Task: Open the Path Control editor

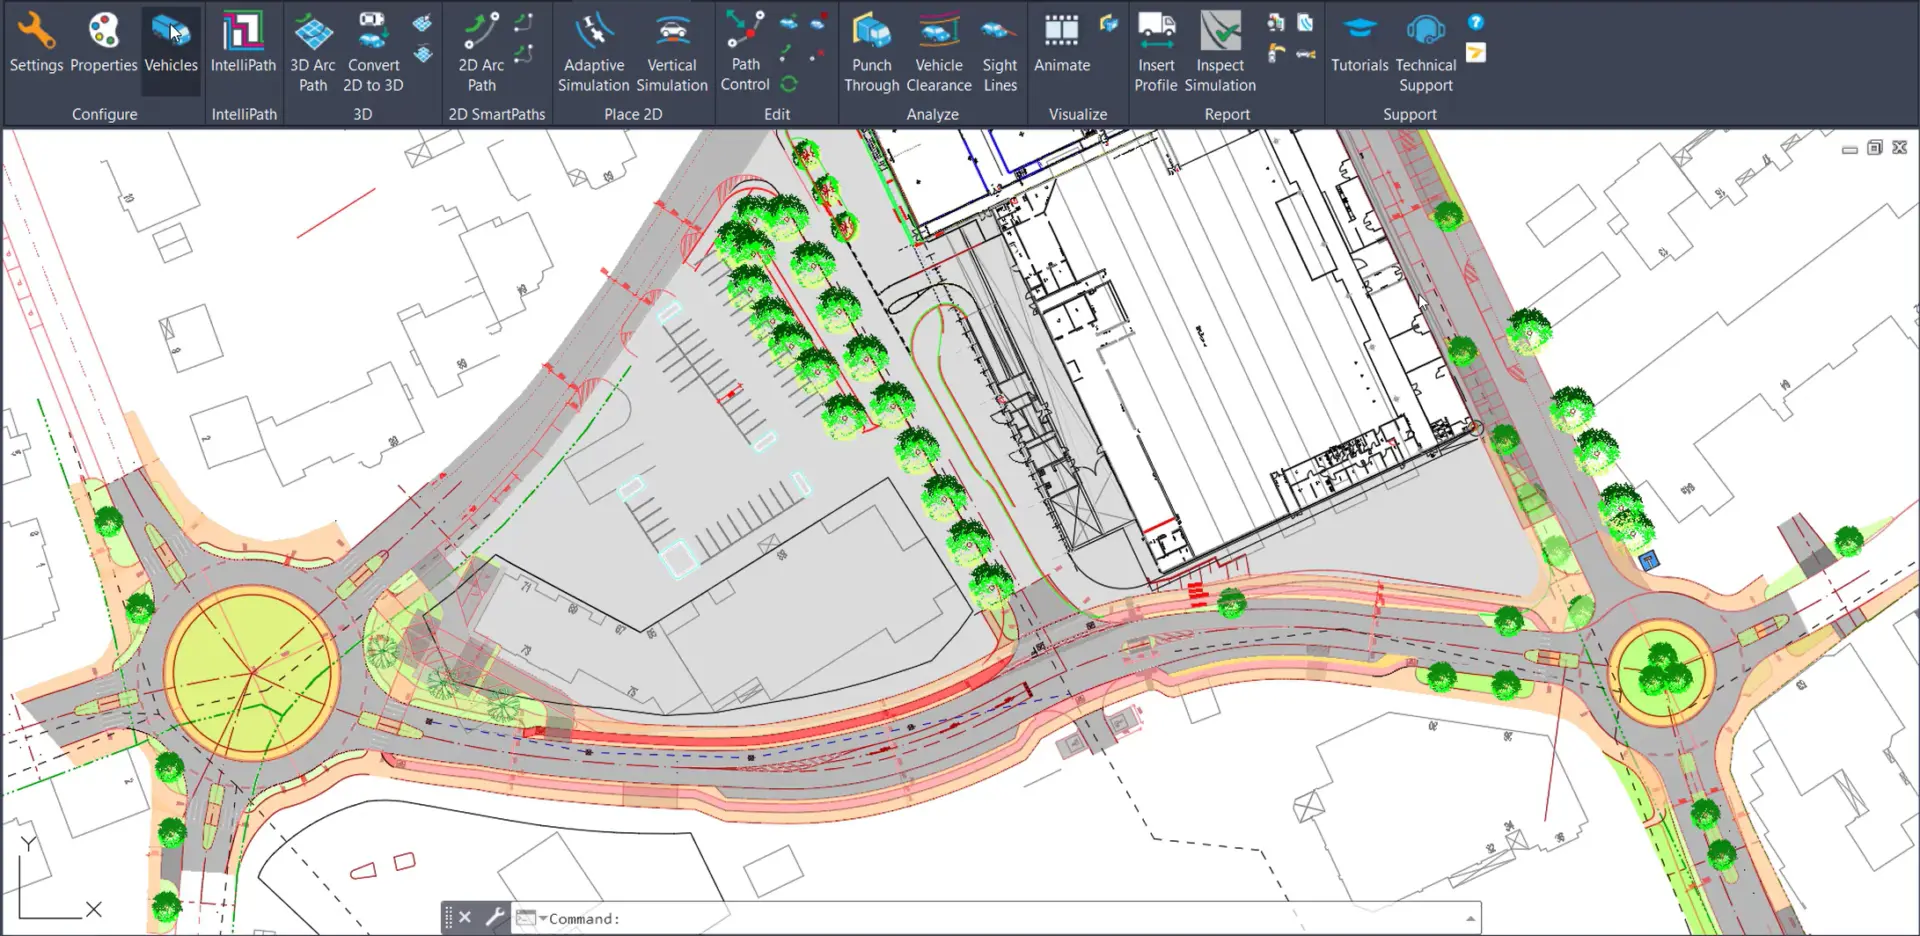Action: (x=745, y=50)
